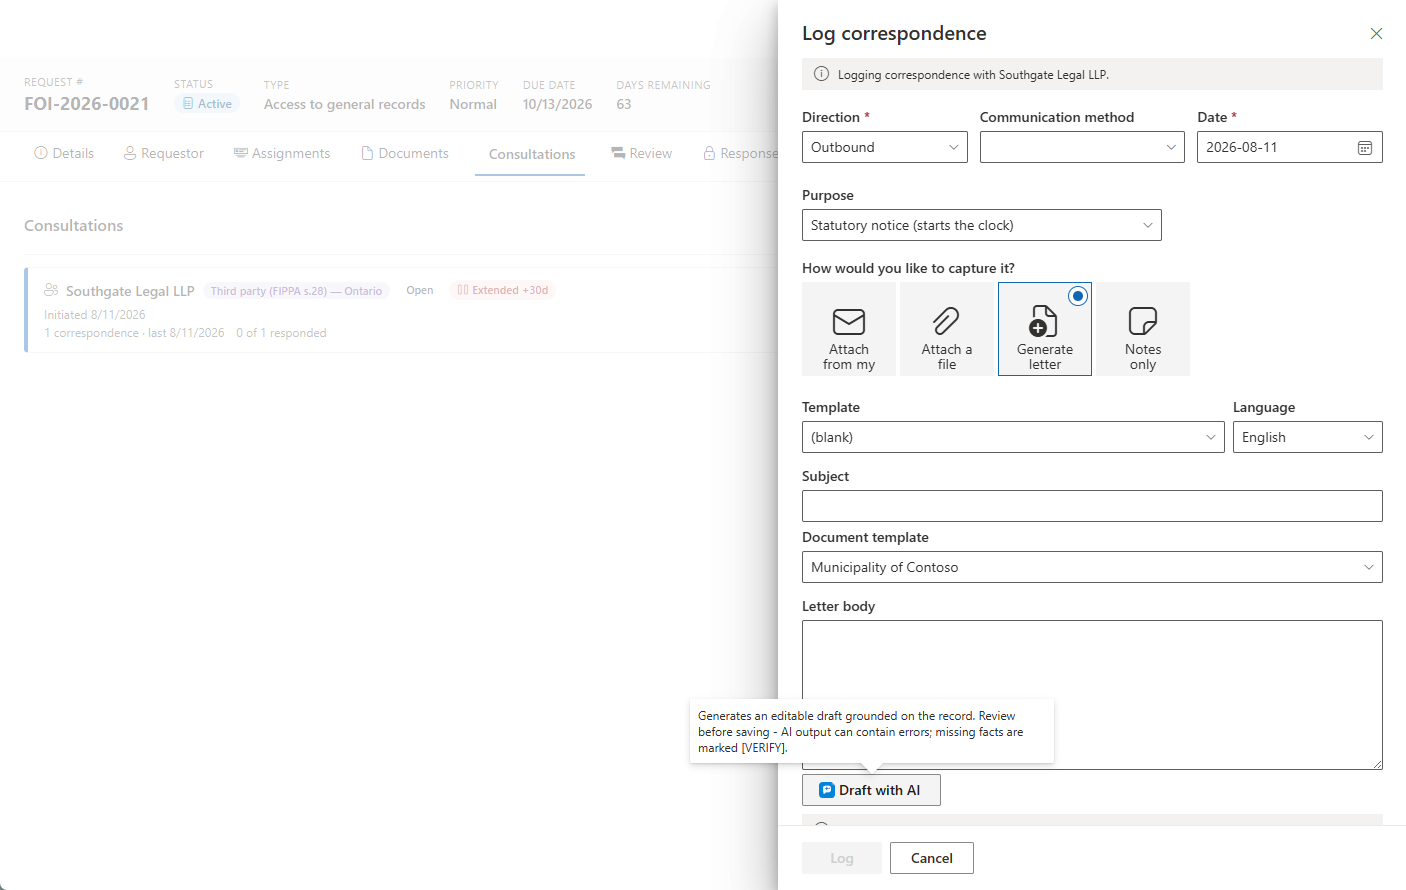
Task: Click the lock icon on Response tab
Action: (709, 153)
